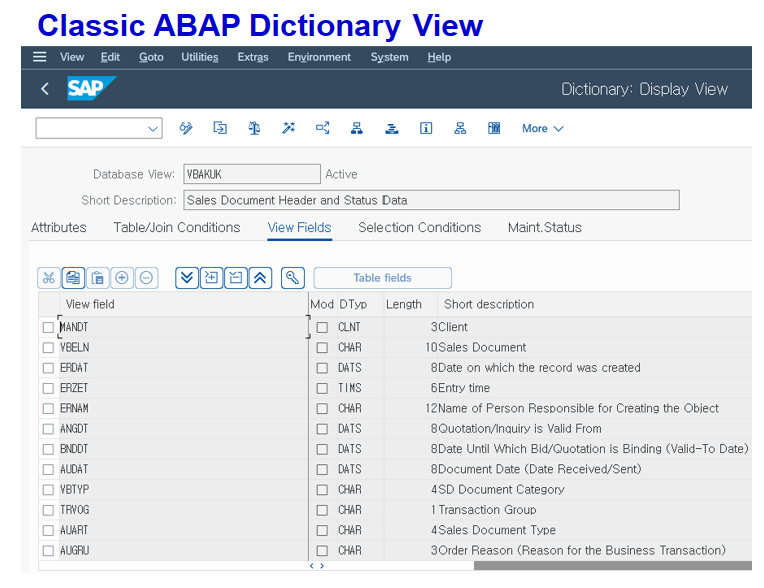Open the Utilities menu
764x588 pixels.
[200, 57]
